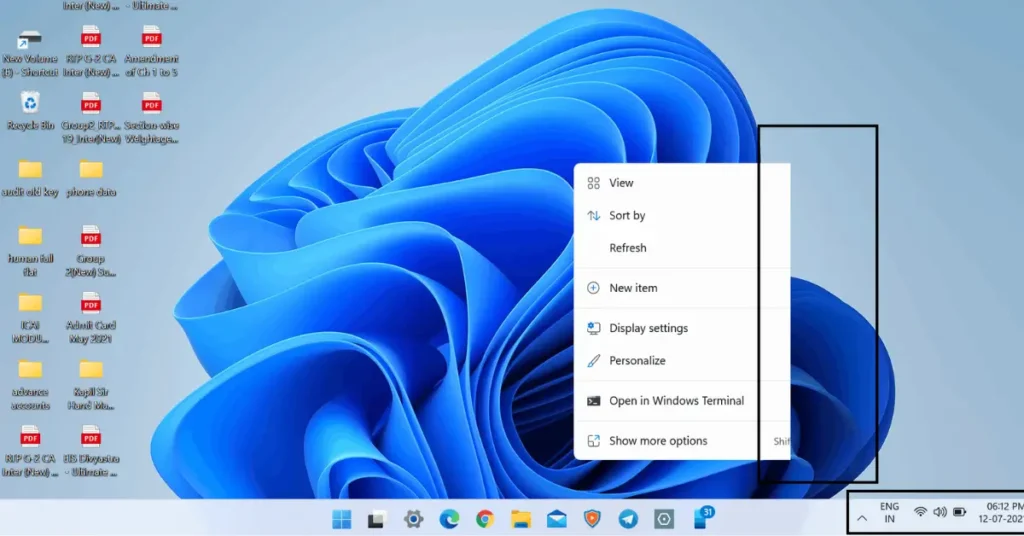Open Google Chrome from the taskbar
Image resolution: width=1024 pixels, height=536 pixels.
click(485, 519)
